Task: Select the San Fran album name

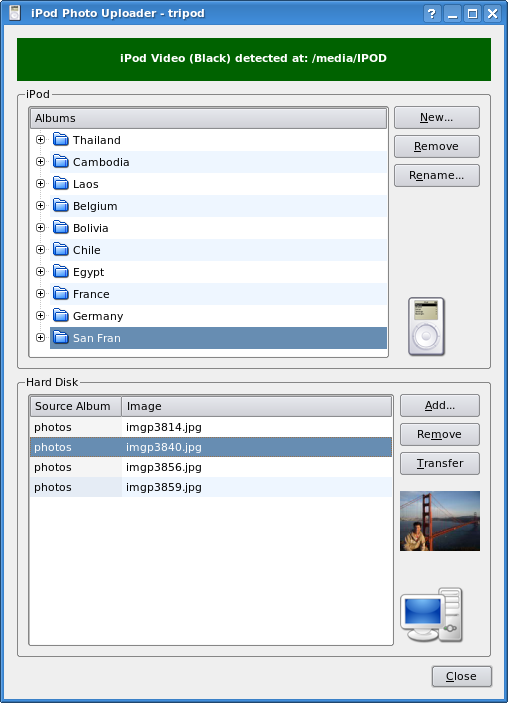Action: (x=97, y=338)
